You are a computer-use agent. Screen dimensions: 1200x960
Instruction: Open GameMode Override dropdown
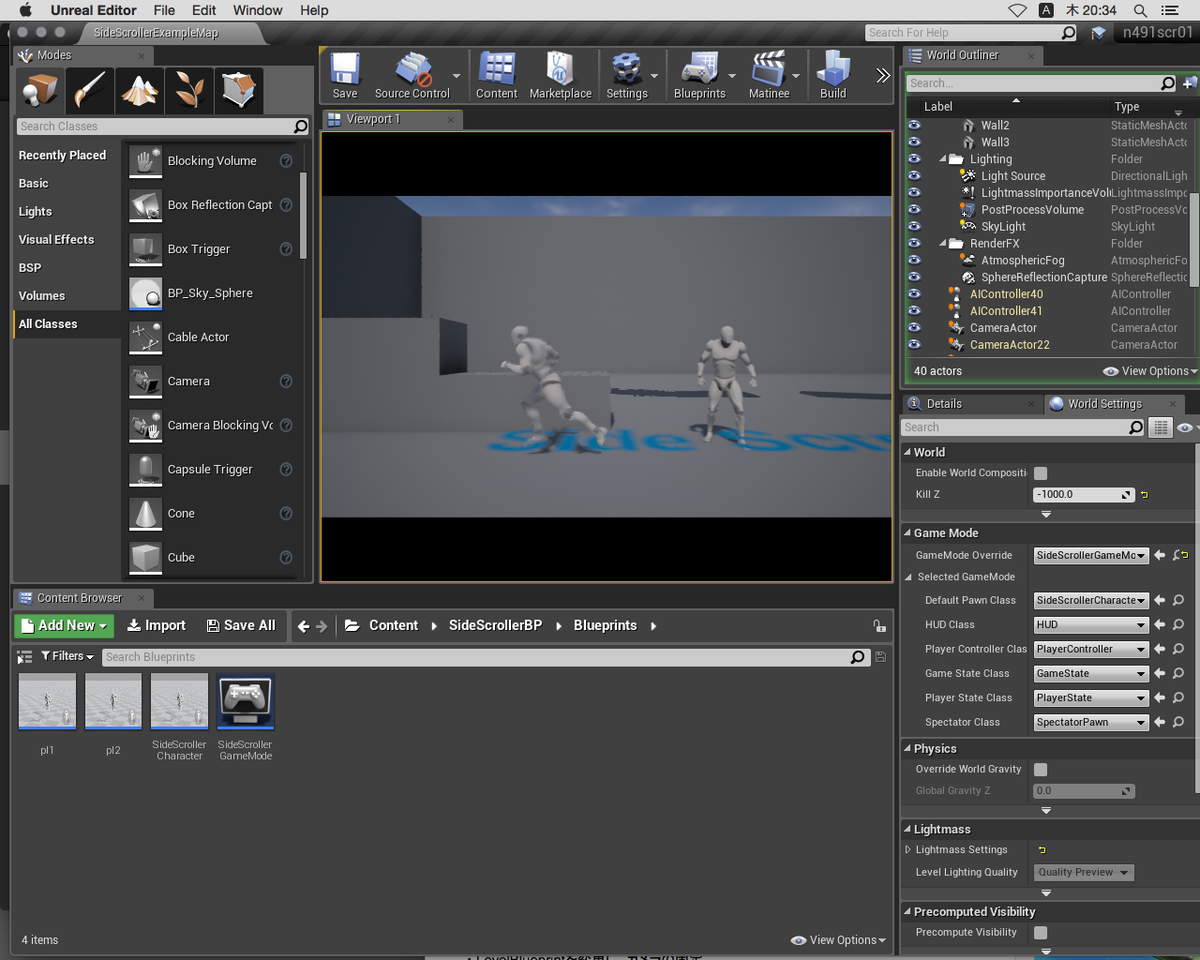click(1091, 555)
